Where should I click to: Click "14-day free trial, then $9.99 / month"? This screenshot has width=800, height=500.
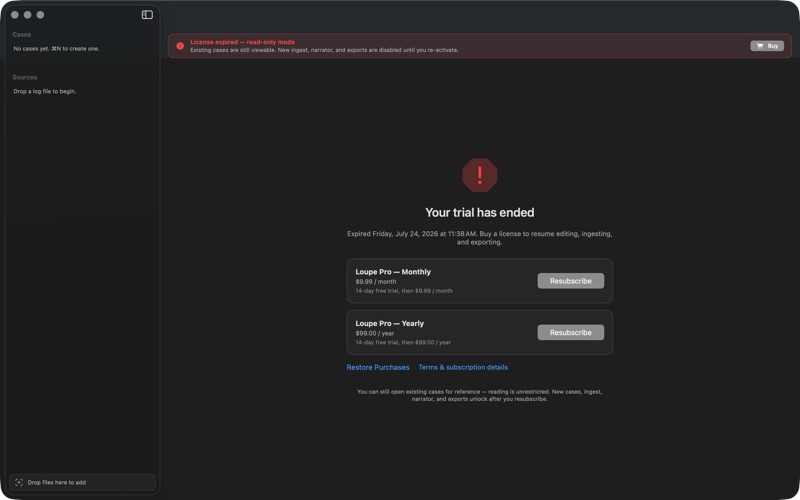tap(404, 291)
